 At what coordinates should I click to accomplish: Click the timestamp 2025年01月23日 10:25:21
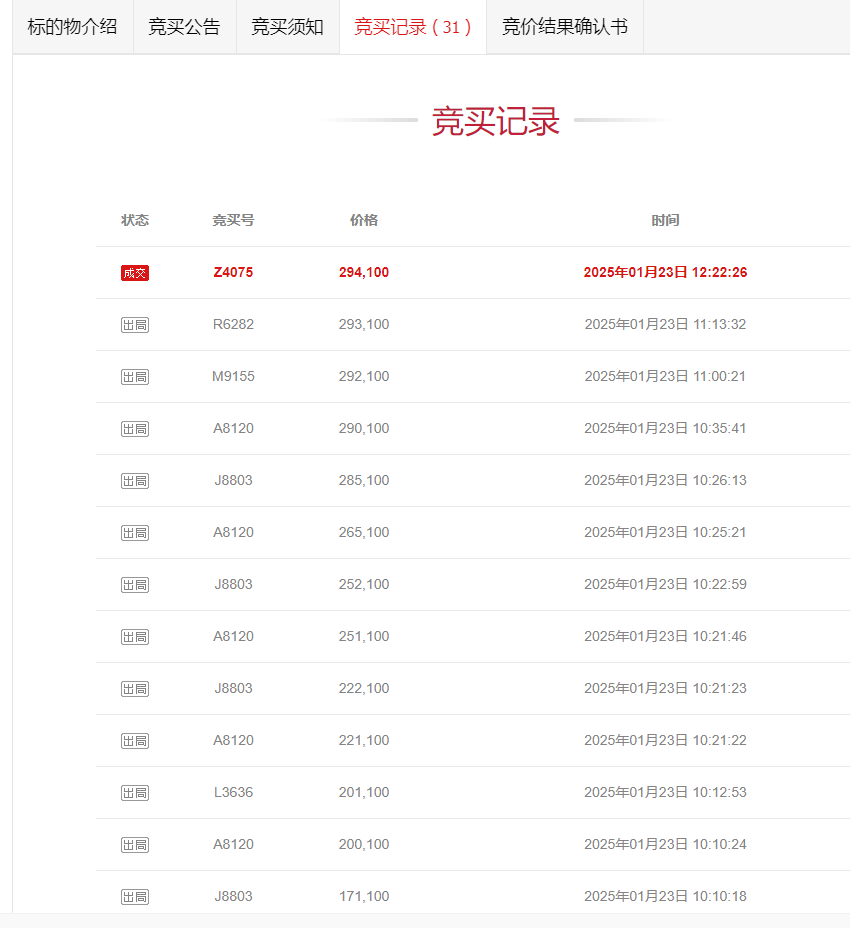[x=665, y=533]
